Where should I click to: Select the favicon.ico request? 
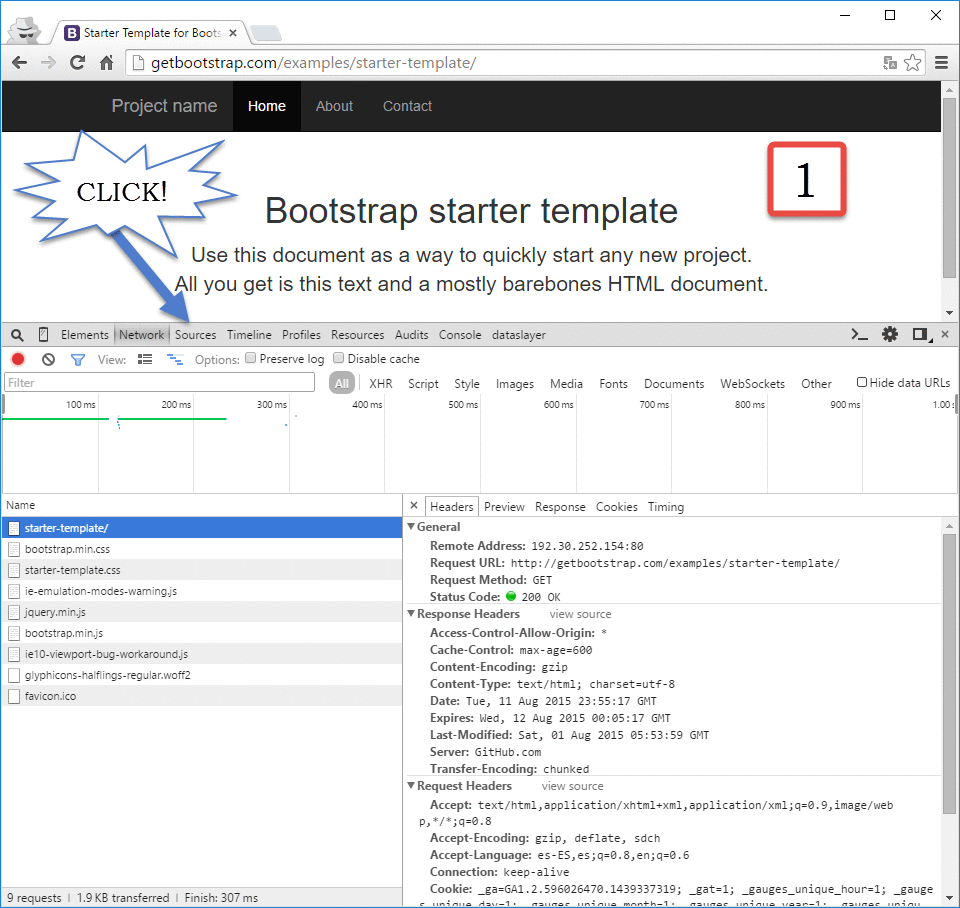click(202, 696)
